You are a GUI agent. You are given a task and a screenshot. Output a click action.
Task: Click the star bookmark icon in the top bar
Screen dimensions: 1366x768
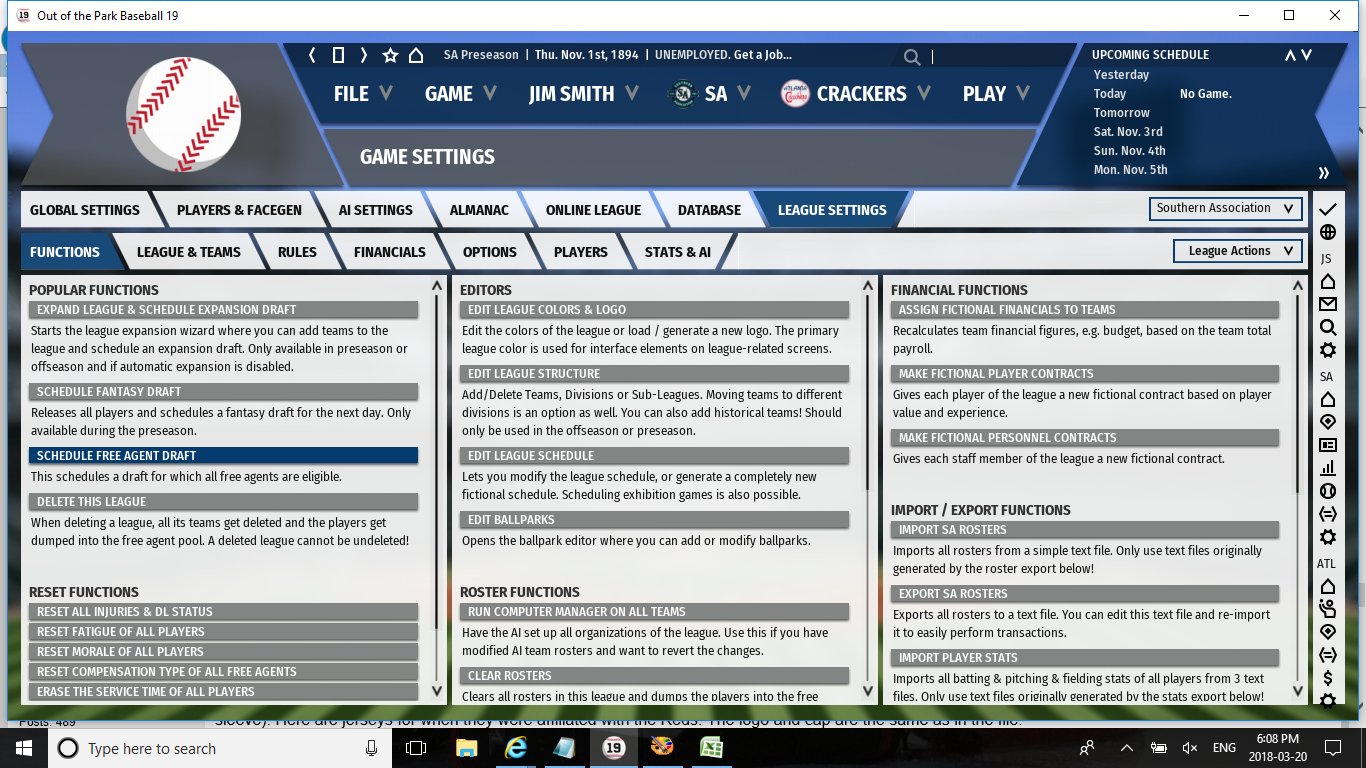390,55
